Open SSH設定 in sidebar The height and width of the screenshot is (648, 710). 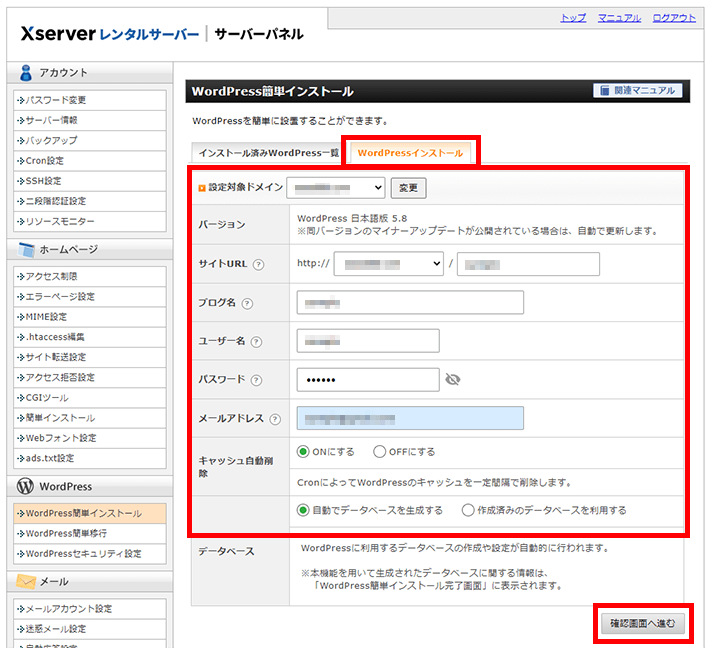(x=90, y=181)
